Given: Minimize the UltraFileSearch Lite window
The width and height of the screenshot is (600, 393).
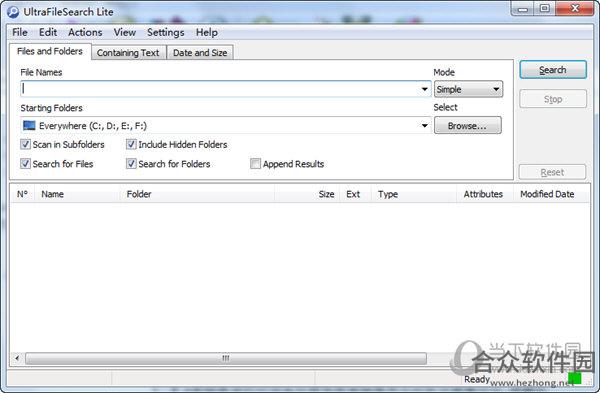Looking at the screenshot, I should (x=523, y=9).
